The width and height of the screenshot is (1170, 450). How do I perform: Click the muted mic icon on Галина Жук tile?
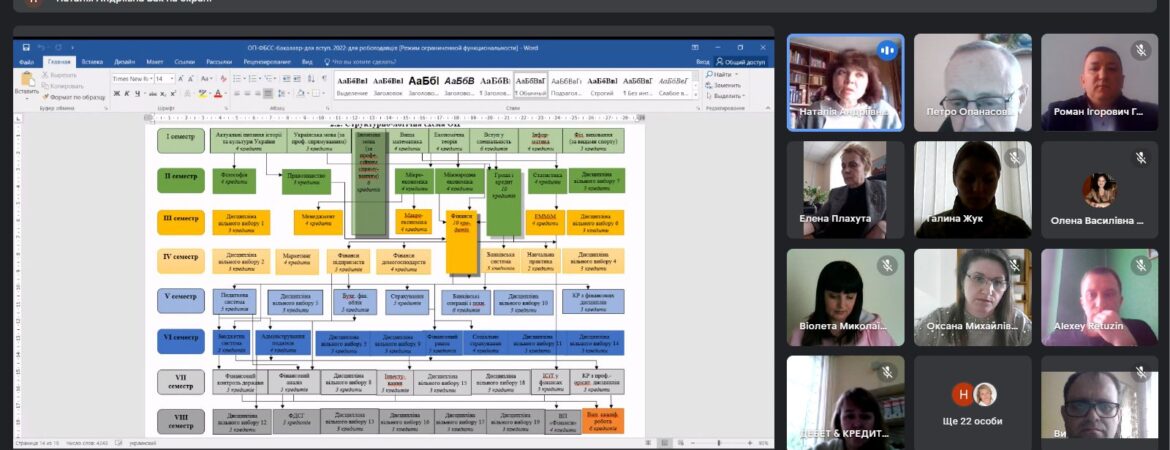point(1013,157)
